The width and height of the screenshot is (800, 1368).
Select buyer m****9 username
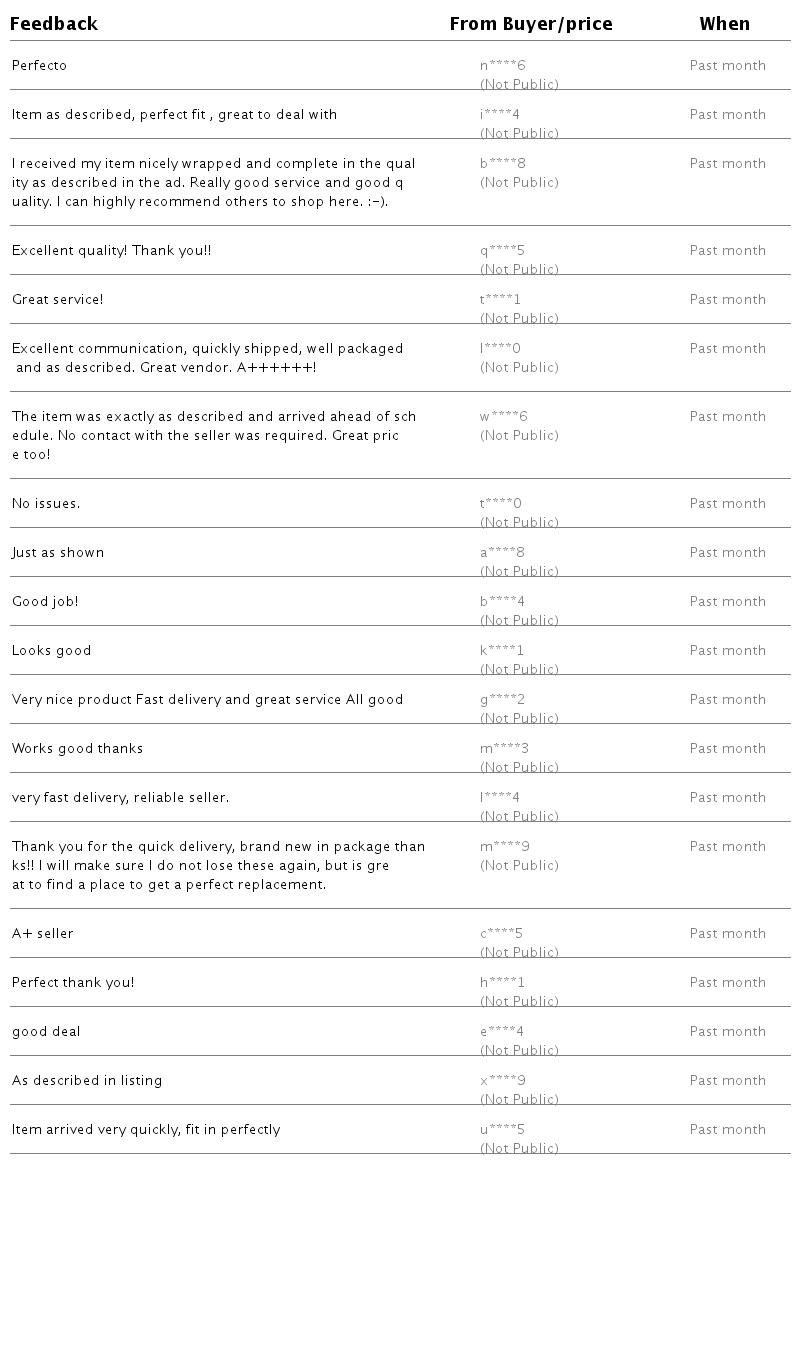tap(504, 847)
